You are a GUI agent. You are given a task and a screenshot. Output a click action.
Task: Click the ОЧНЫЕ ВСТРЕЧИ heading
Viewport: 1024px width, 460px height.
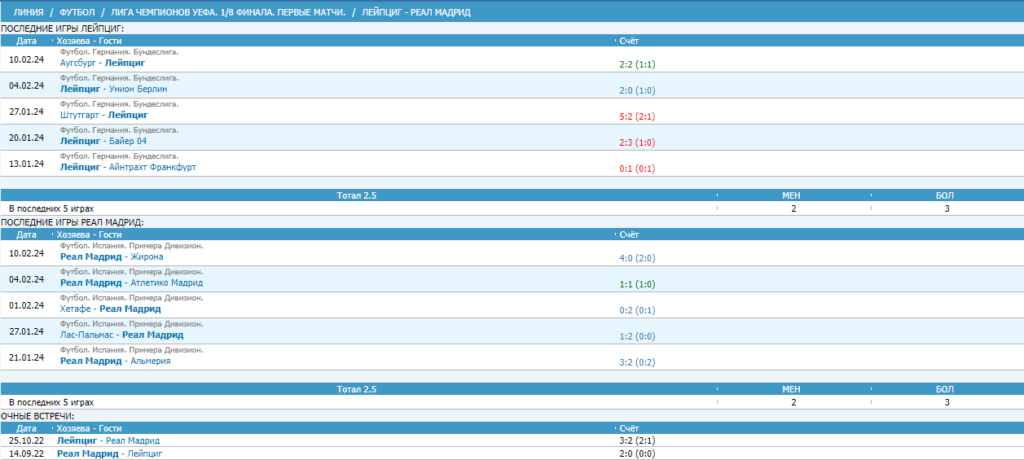coord(37,416)
